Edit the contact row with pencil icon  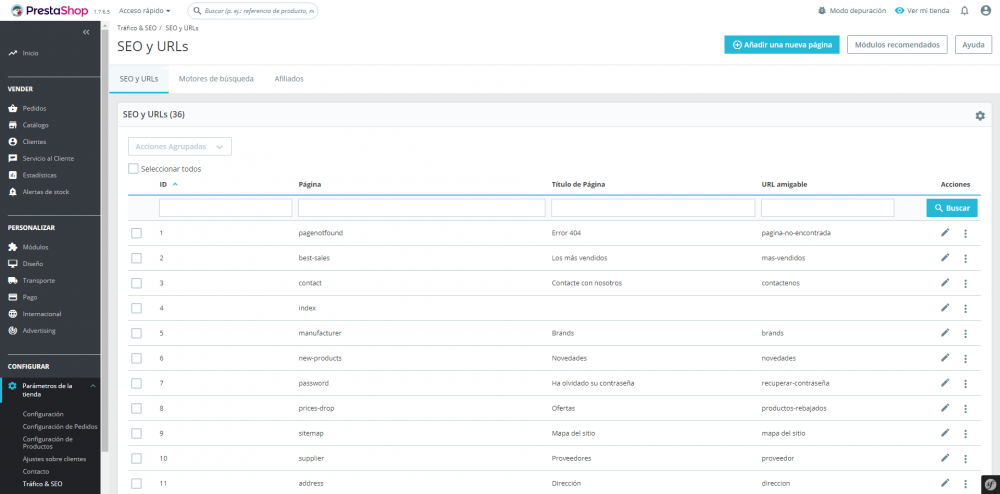[x=945, y=282]
